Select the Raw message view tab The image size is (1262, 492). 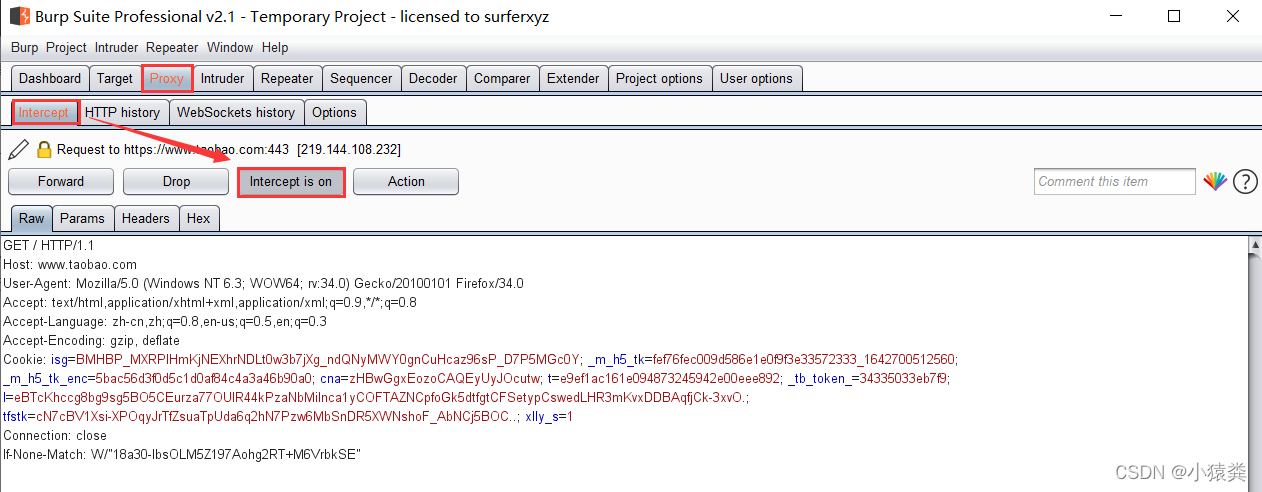pos(32,219)
